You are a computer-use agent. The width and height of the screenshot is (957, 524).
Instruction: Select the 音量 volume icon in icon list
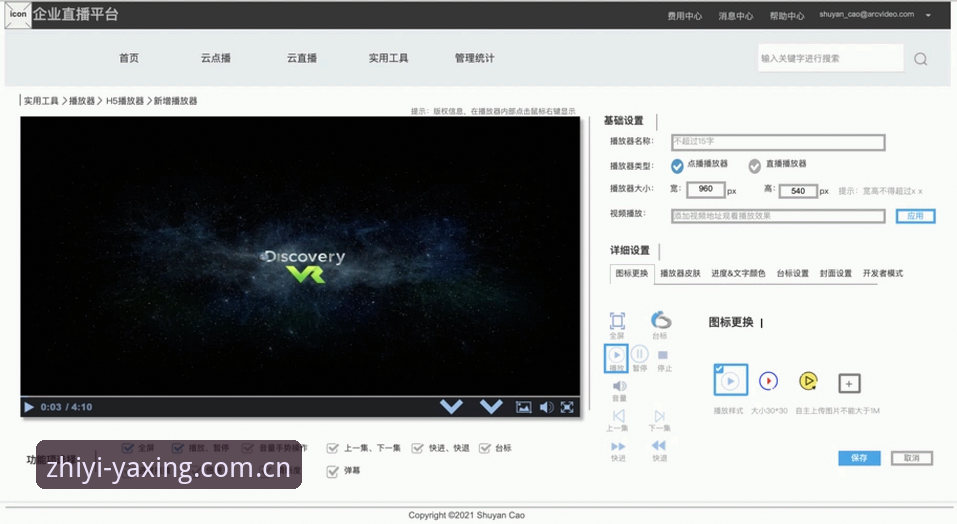[x=619, y=386]
